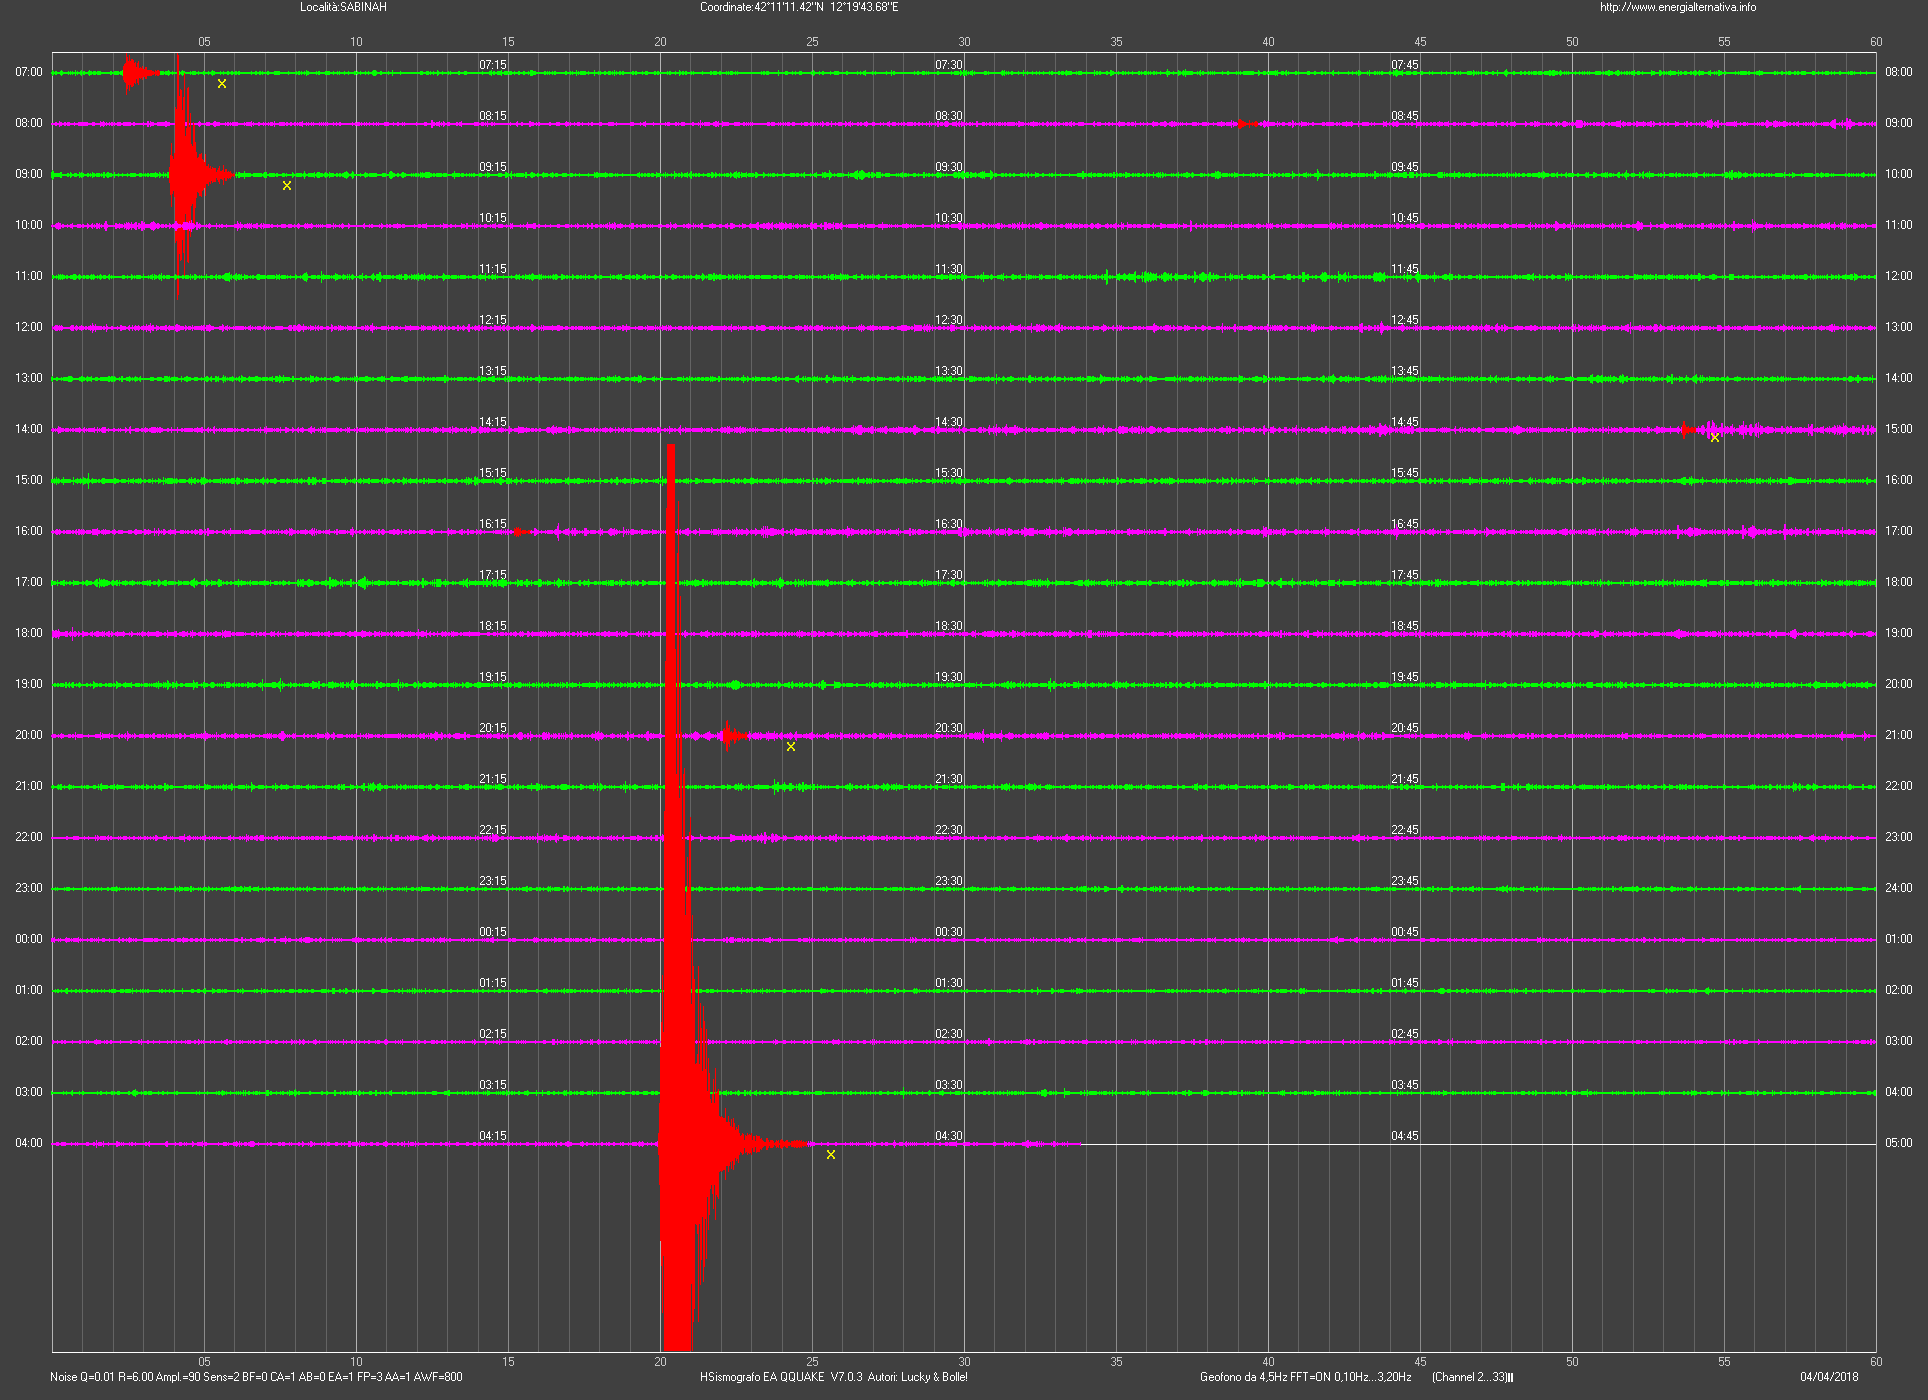Click the (Channel 2...33) status text
The image size is (1928, 1400).
pyautogui.click(x=1472, y=1377)
